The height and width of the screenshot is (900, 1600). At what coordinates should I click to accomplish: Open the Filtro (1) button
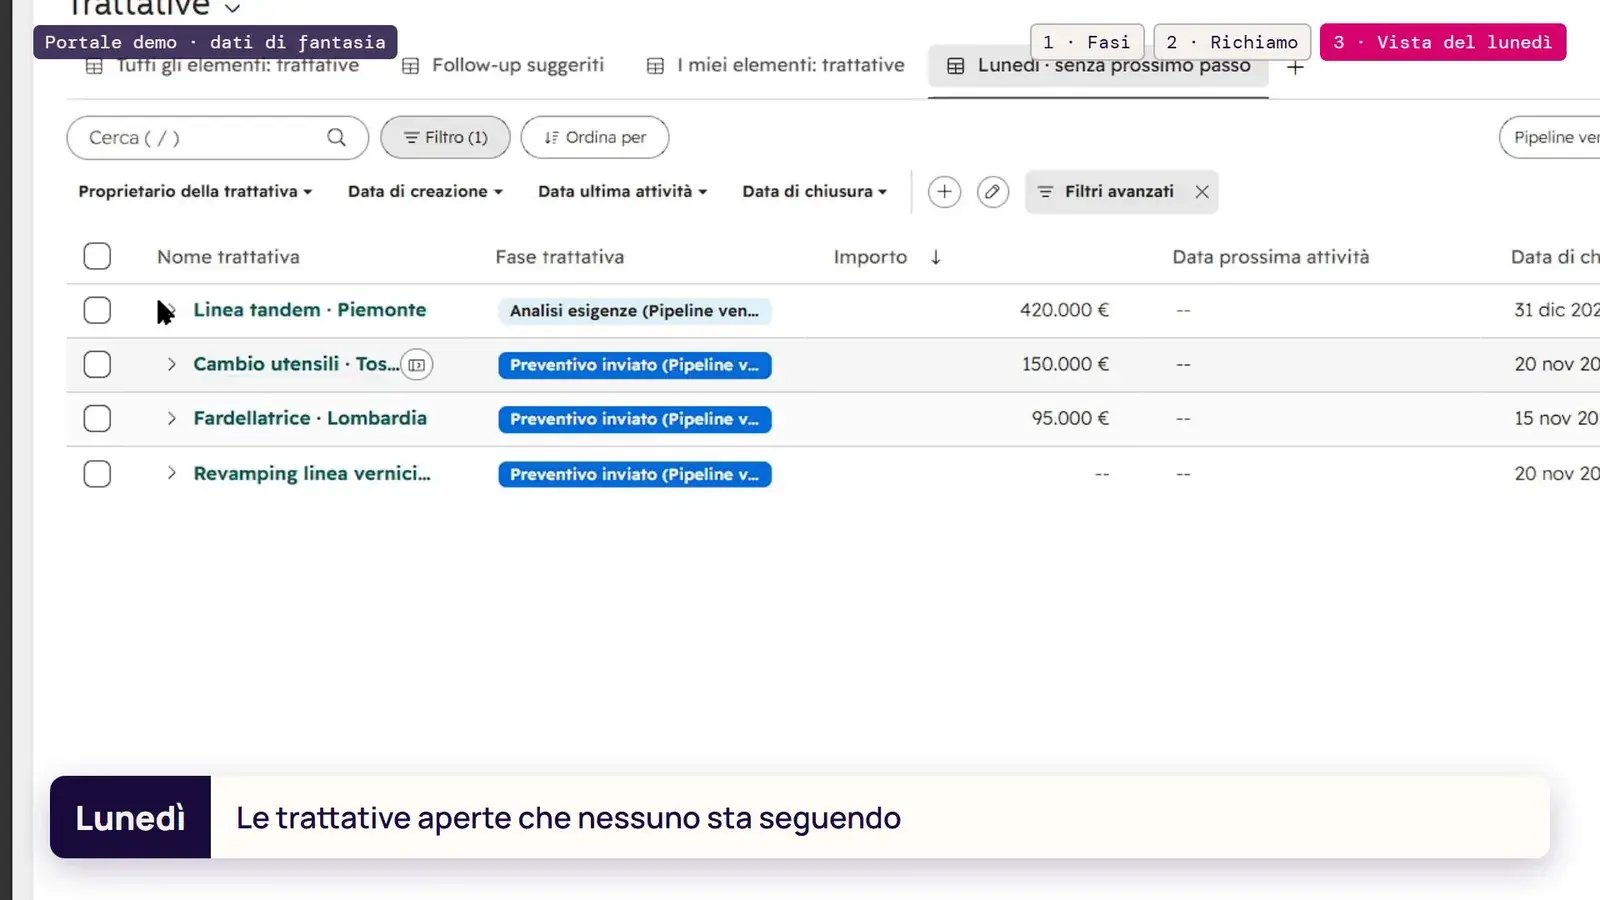pos(445,138)
